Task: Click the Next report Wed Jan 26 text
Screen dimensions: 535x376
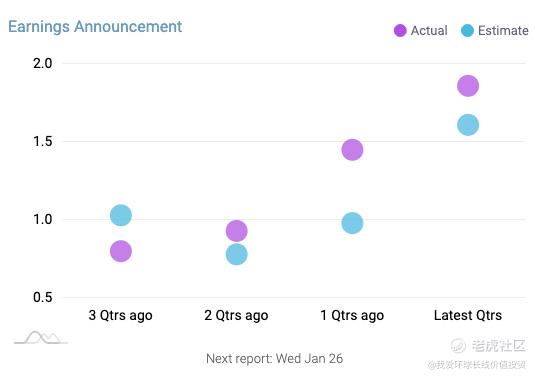Action: point(274,359)
